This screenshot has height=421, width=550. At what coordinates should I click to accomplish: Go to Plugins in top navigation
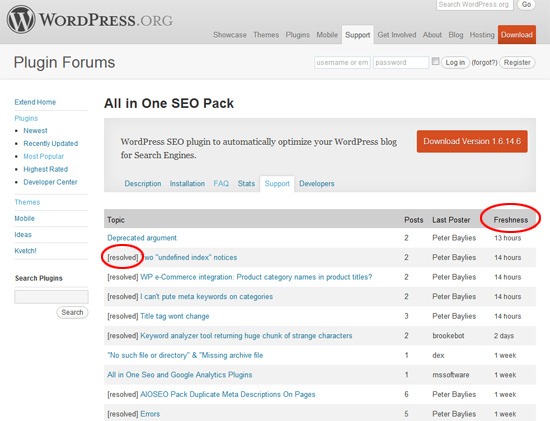coord(297,35)
